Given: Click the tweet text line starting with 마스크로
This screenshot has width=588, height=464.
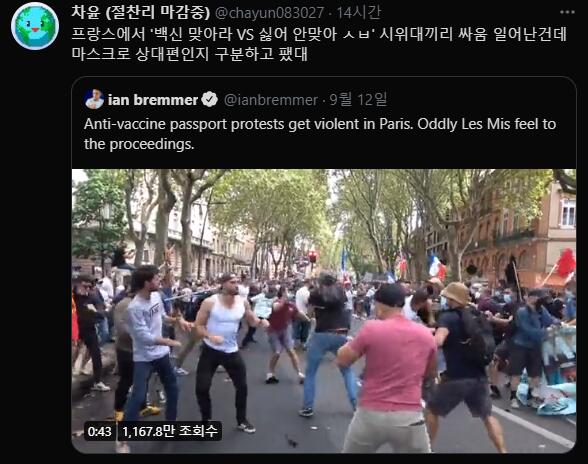Looking at the screenshot, I should [190, 54].
